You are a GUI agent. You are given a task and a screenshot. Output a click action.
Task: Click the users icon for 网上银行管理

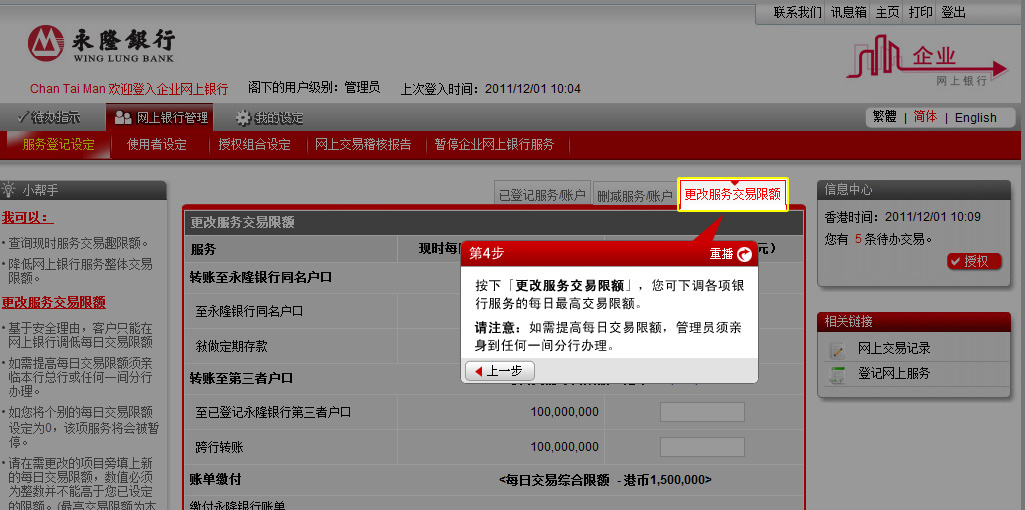pos(123,118)
